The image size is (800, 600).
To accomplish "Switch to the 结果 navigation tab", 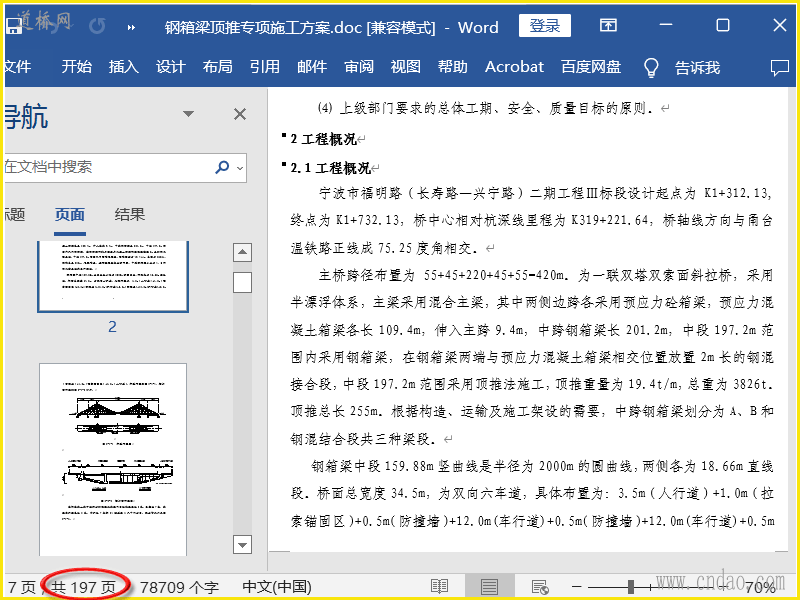I will [130, 215].
